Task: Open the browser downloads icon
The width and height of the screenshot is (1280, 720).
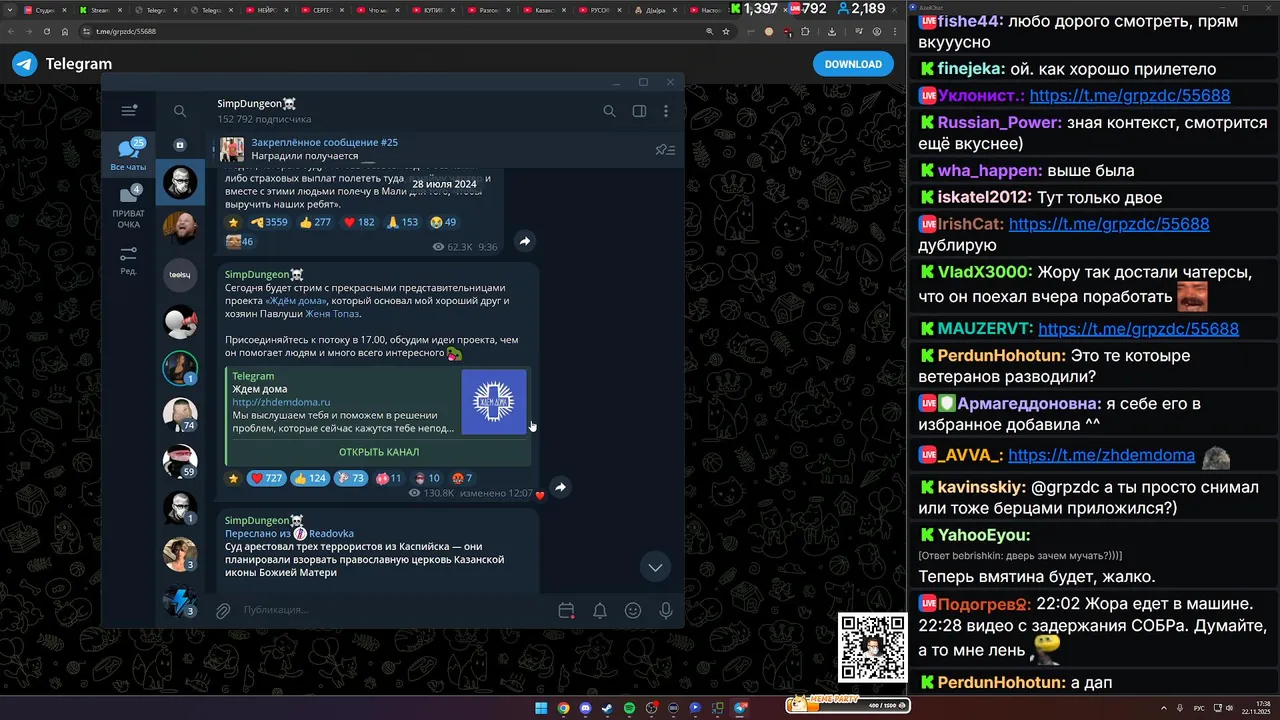Action: pos(832,31)
